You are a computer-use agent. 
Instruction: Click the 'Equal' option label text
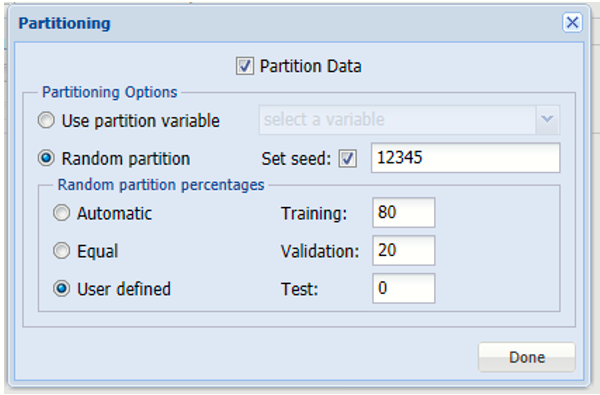click(x=98, y=251)
